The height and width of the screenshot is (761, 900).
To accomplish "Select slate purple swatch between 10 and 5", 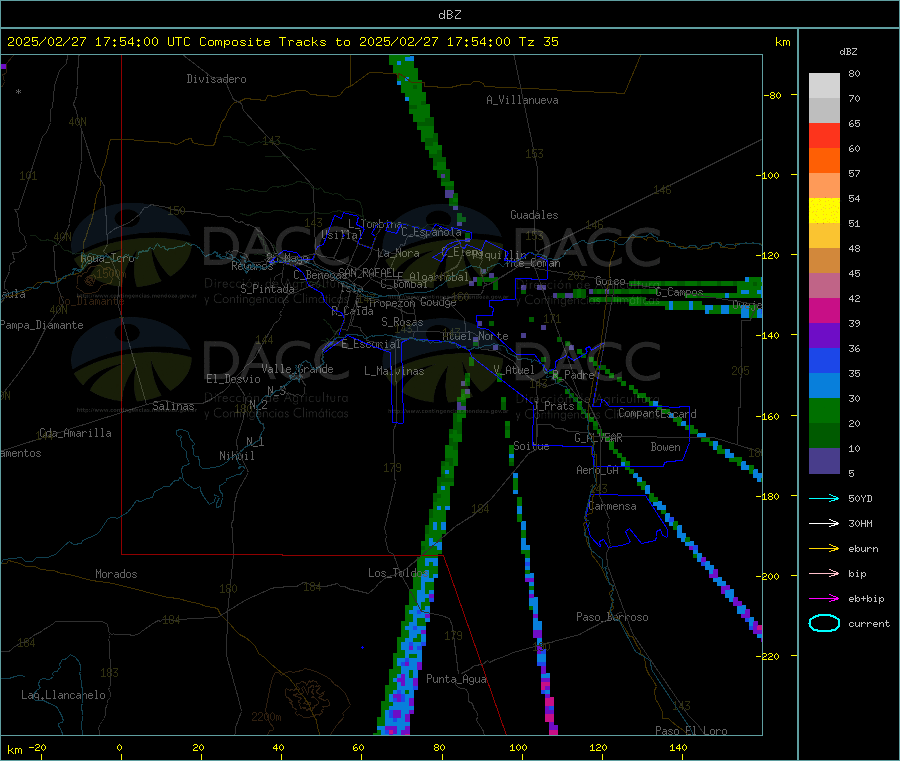I will point(824,460).
